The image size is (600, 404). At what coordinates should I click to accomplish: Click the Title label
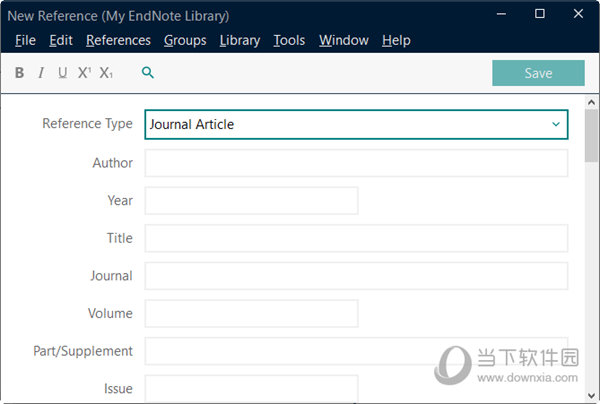120,238
